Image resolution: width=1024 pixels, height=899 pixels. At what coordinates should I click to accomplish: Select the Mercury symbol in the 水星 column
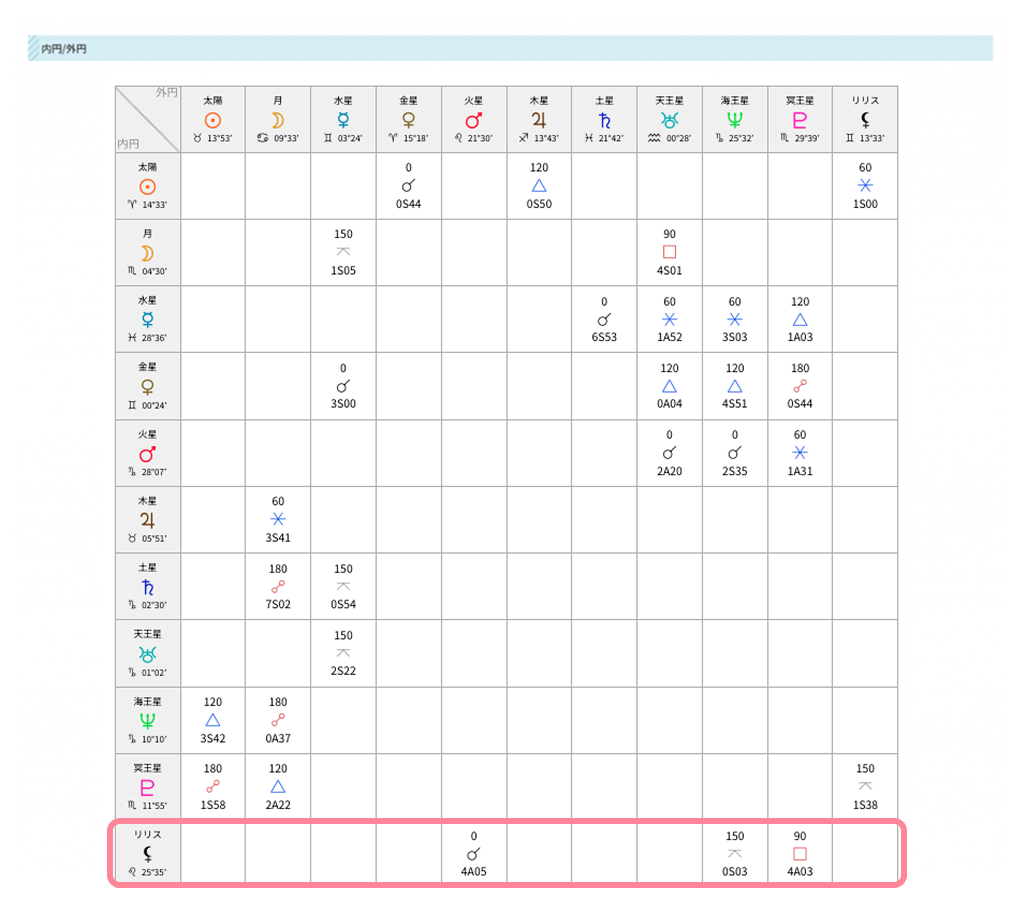coord(343,120)
